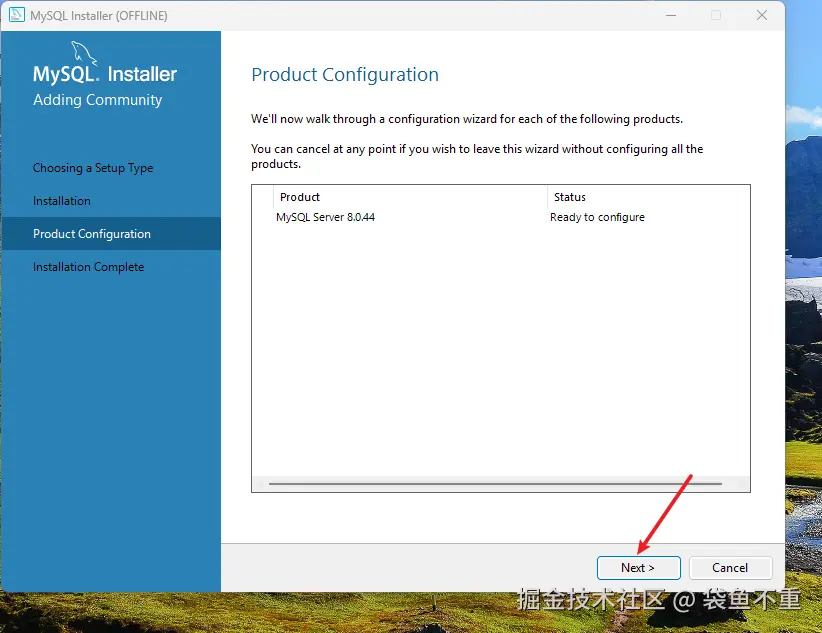Click the Next > button
This screenshot has width=822, height=633.
[639, 568]
